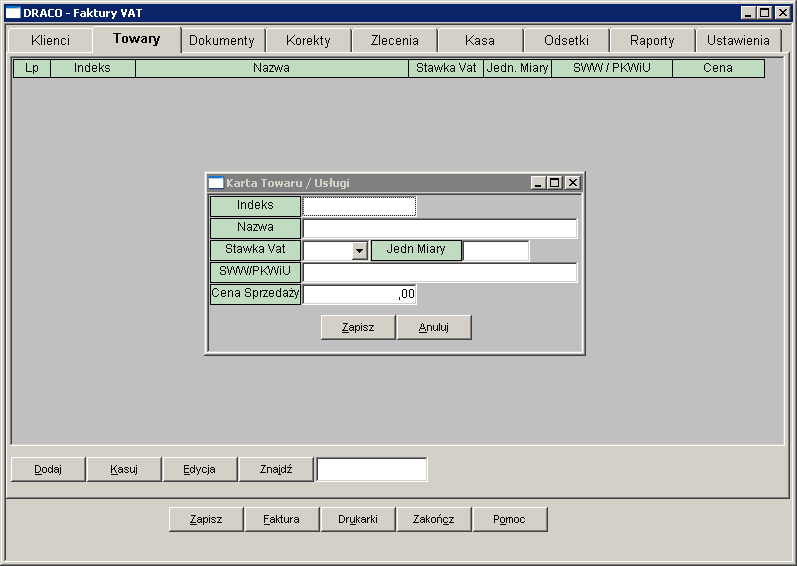This screenshot has width=797, height=566.
Task: Click the bottom Zapisz button
Action: point(206,519)
